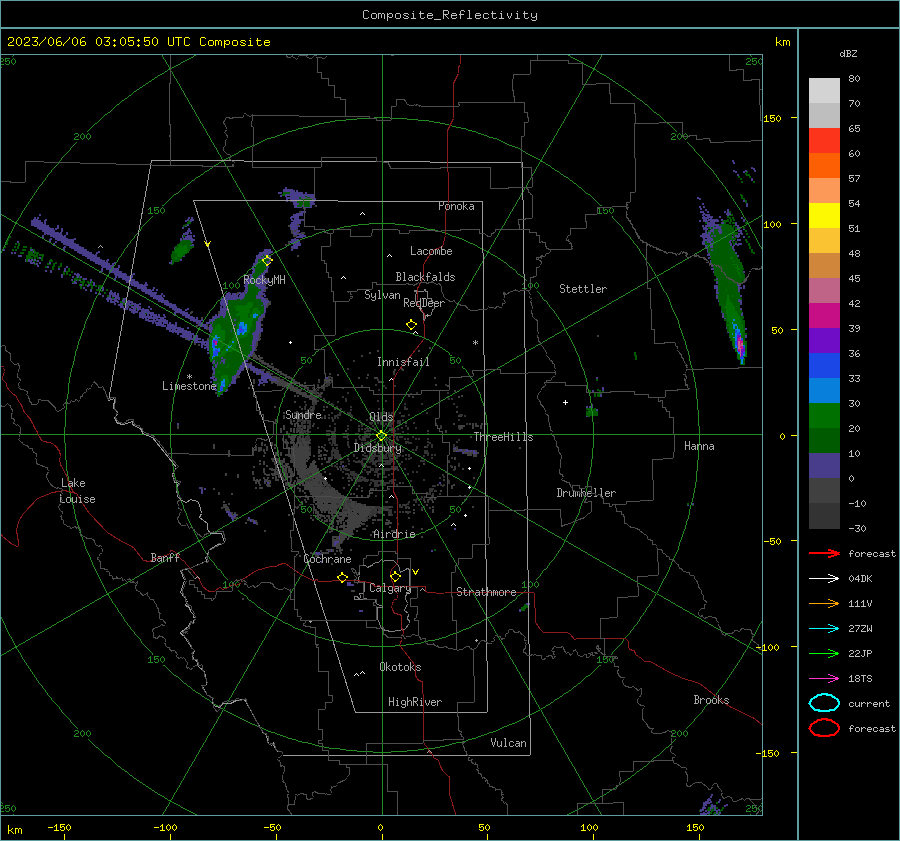This screenshot has width=900, height=841.
Task: Click the RedDeer city label
Action: point(424,303)
